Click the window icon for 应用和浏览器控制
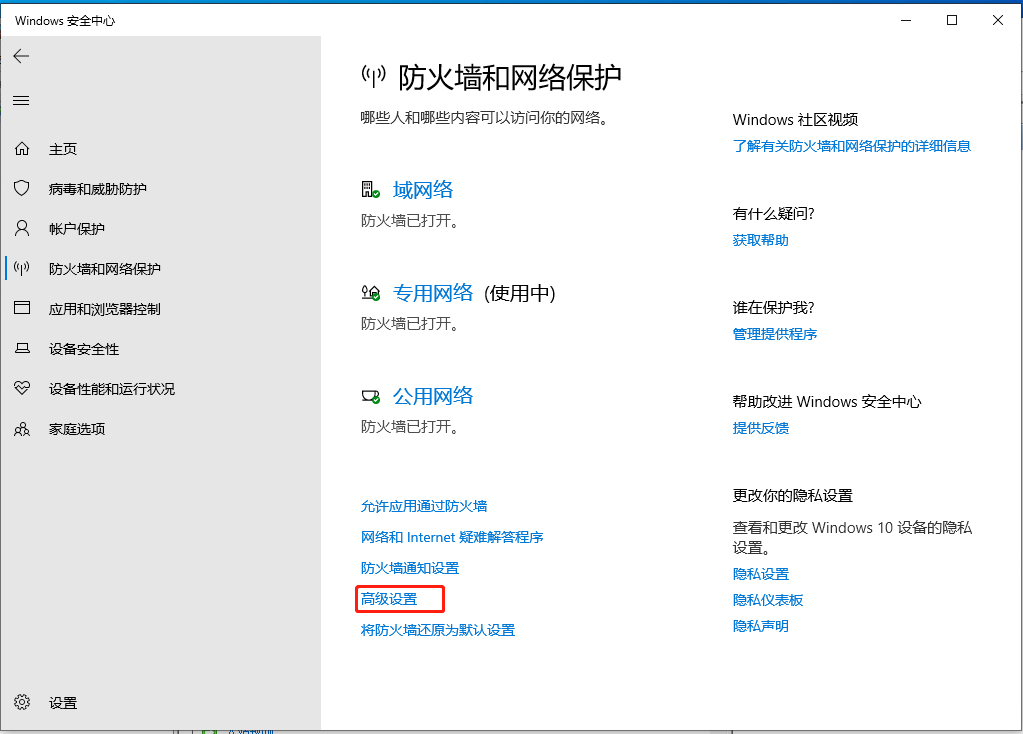Screen dimensions: 1023x734 [x=22, y=308]
